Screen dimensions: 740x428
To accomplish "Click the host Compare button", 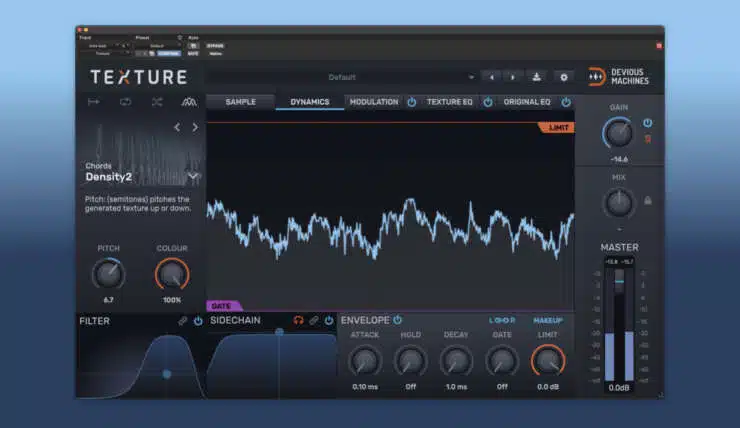I will pyautogui.click(x=168, y=53).
